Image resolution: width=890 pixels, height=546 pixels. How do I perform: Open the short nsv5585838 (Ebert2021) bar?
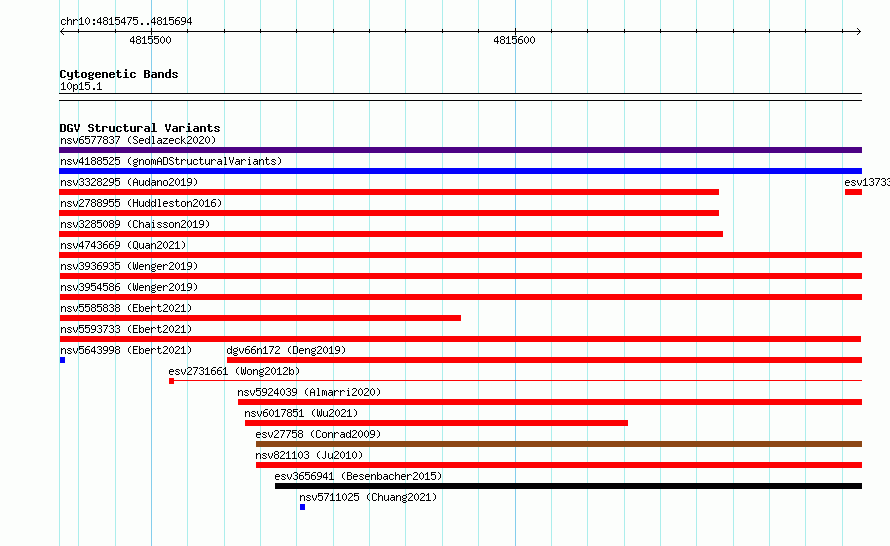pos(260,318)
